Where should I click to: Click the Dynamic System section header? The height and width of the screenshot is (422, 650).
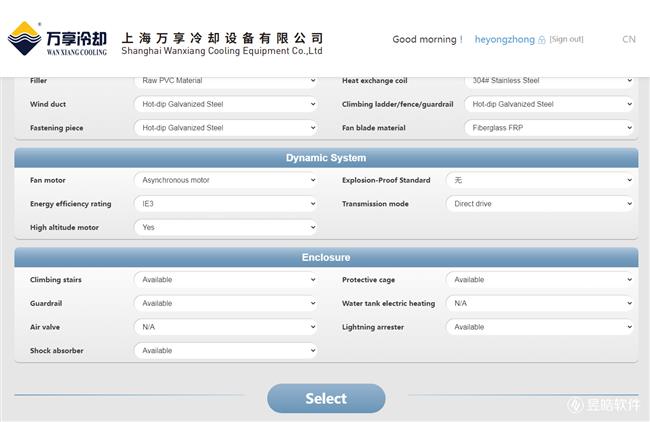[x=326, y=158]
